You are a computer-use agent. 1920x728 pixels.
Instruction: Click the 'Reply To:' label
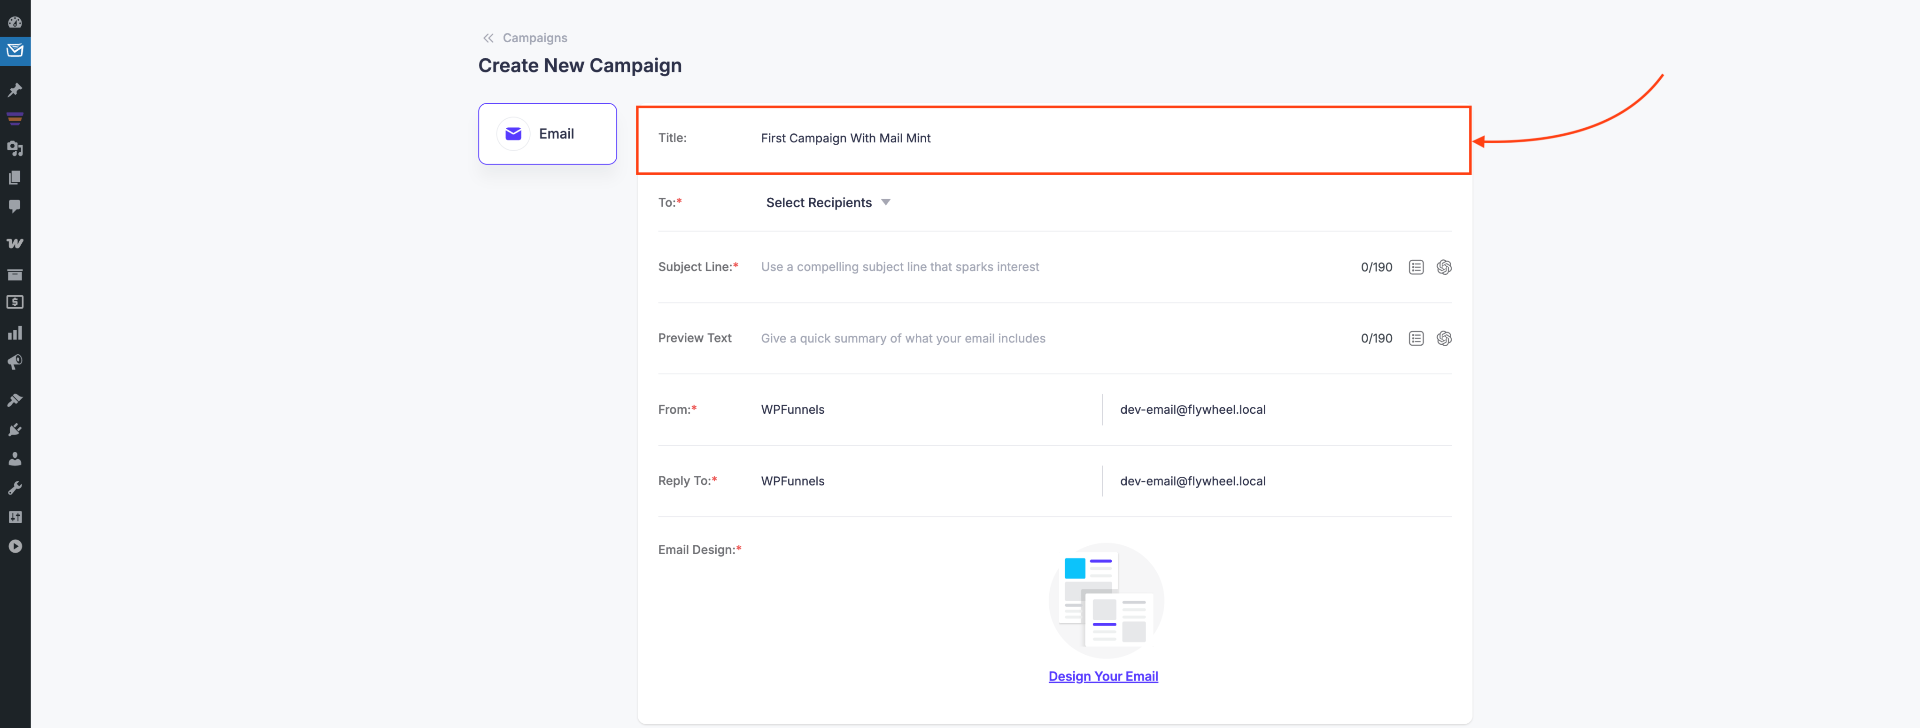688,481
